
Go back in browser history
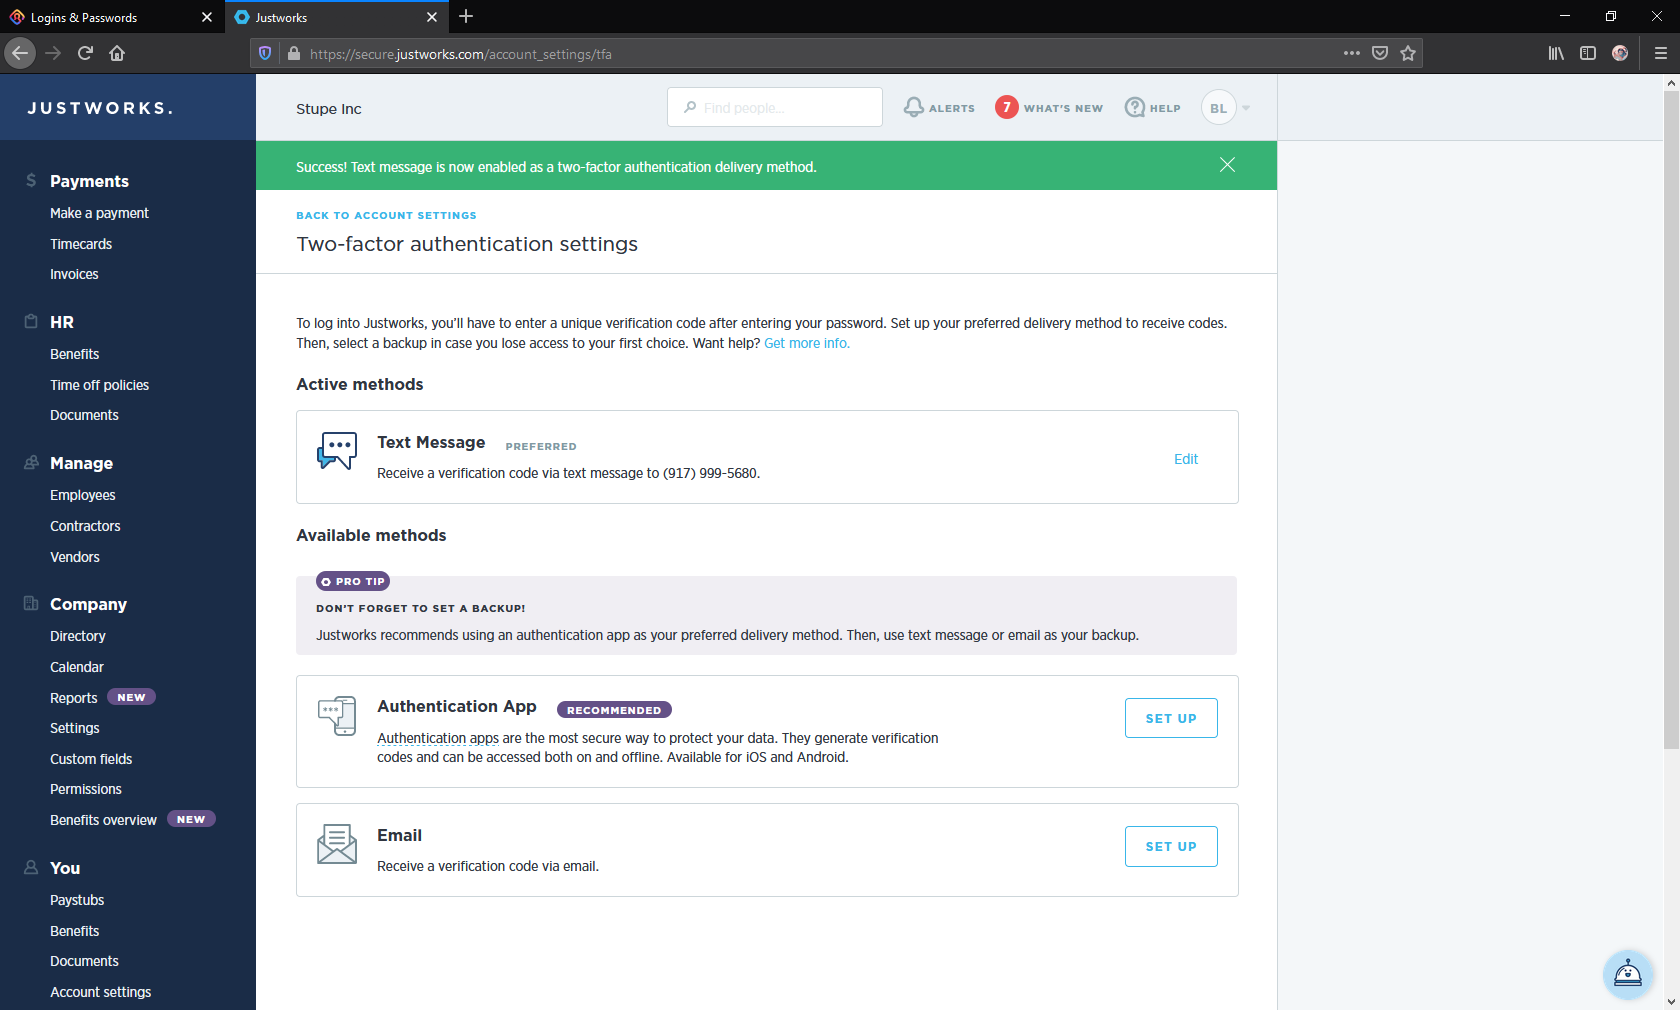point(20,53)
